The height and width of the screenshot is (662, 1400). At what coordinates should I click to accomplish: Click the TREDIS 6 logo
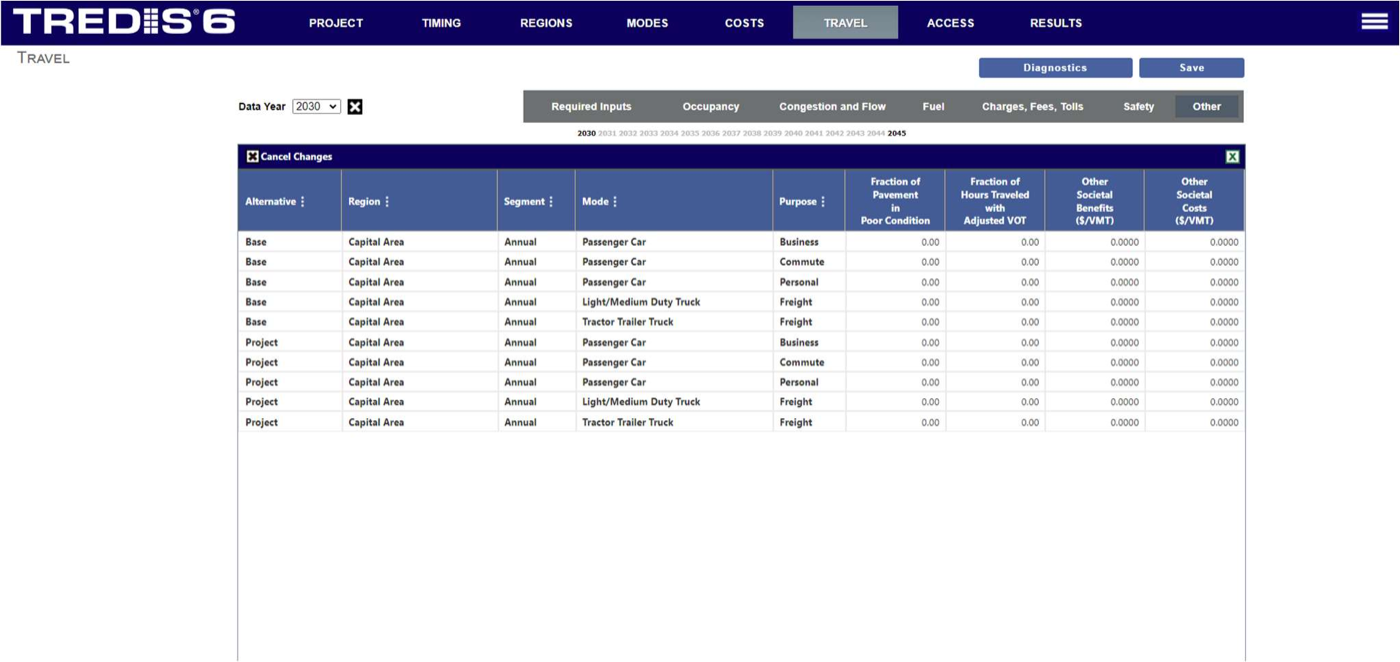124,22
